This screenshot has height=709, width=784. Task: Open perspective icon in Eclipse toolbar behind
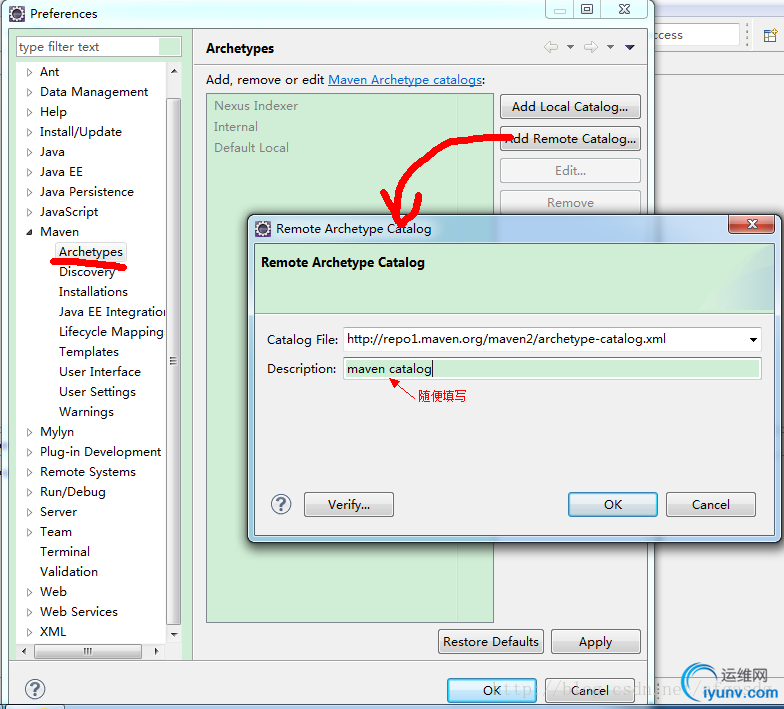pos(770,36)
